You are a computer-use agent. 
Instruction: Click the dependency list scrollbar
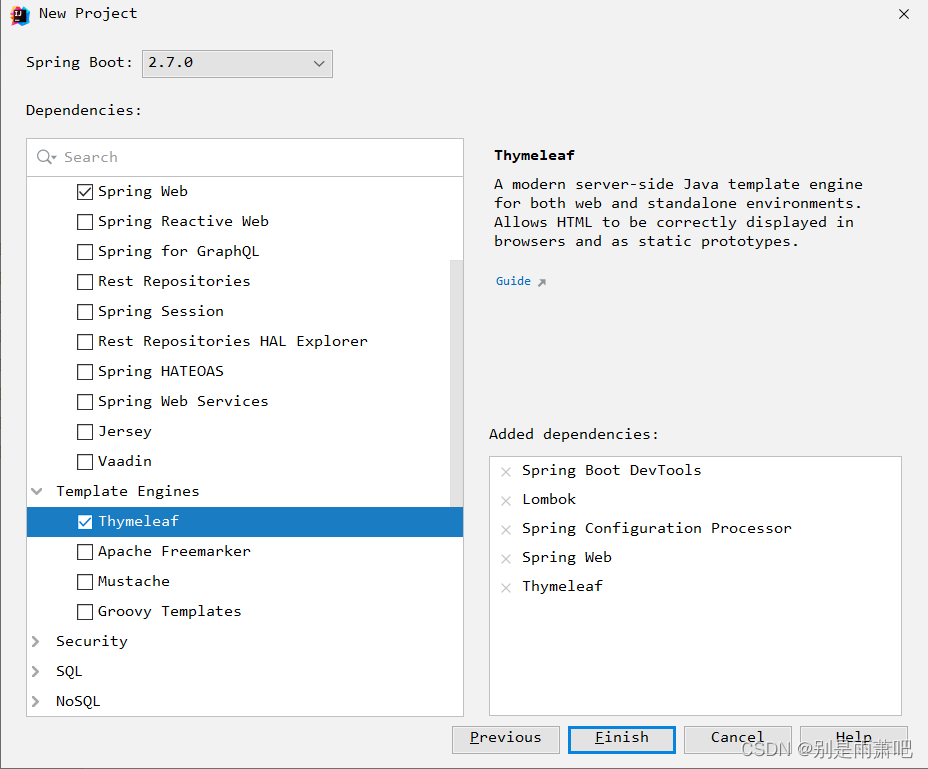(456, 383)
